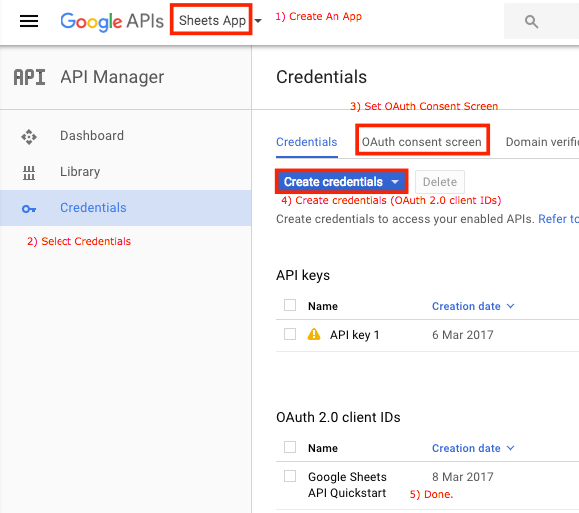Open the Create credentials dropdown

coord(342,181)
